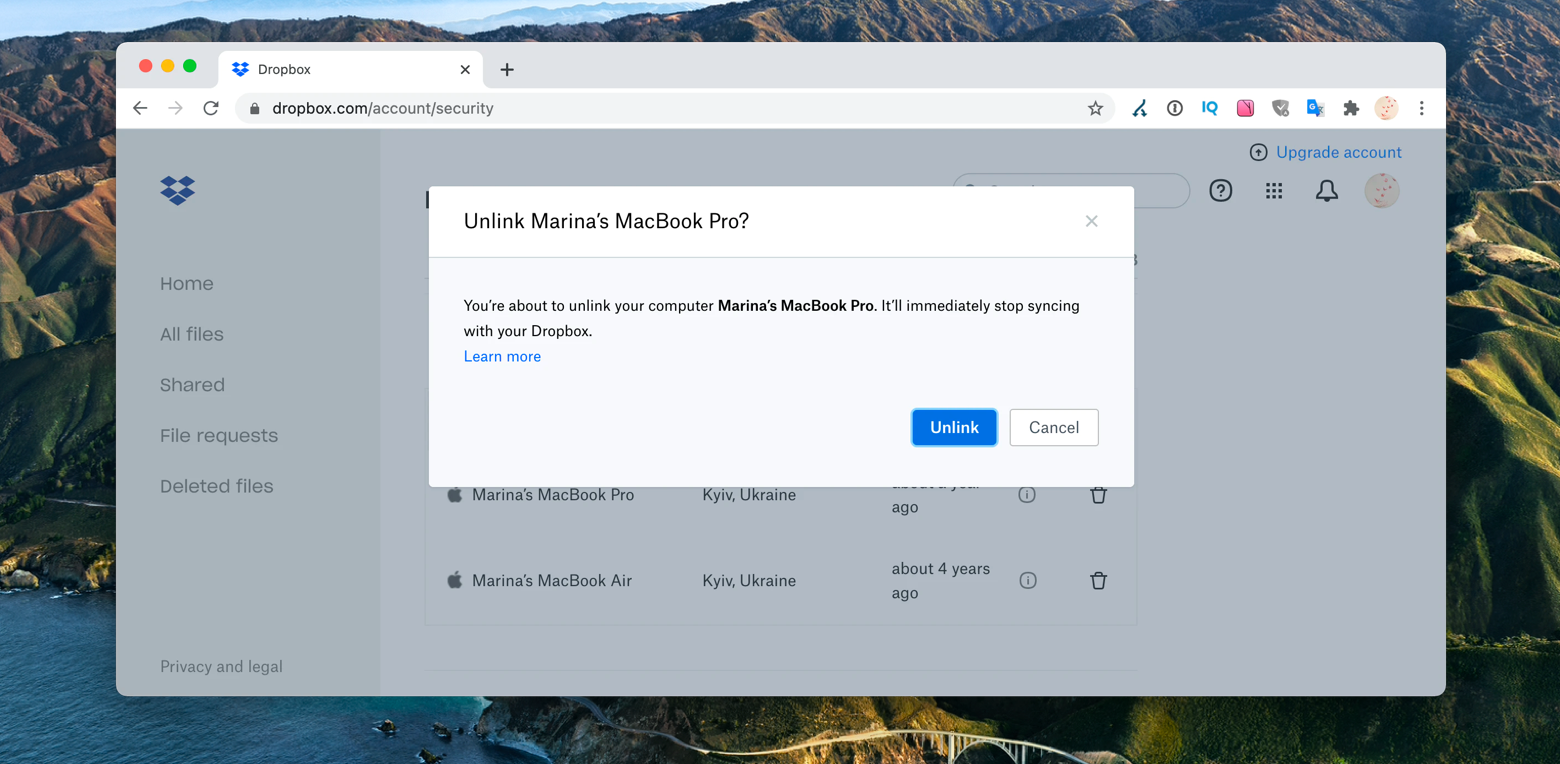Click the address bar URL
1560x764 pixels.
pos(383,108)
